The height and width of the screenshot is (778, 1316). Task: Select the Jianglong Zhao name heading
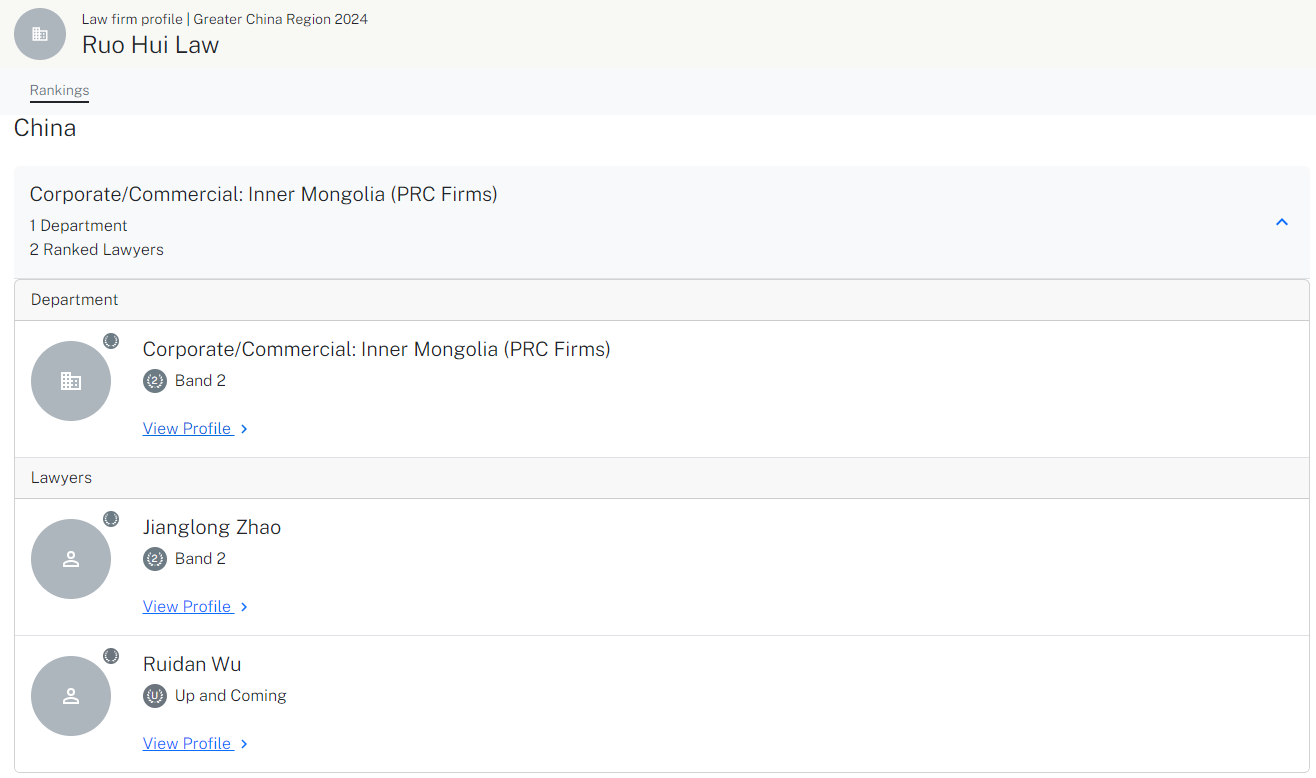point(212,527)
